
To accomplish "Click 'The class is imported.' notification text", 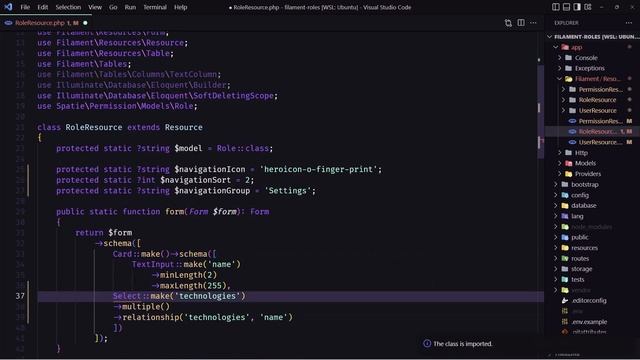I will [x=463, y=344].
